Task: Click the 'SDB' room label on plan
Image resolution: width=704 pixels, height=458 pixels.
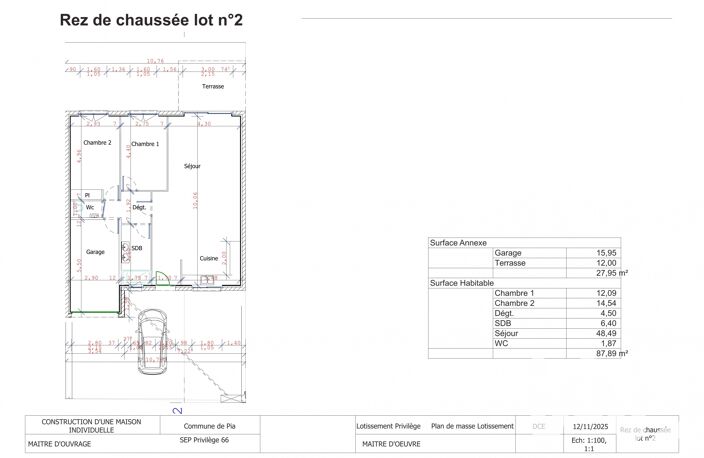Action: click(137, 248)
